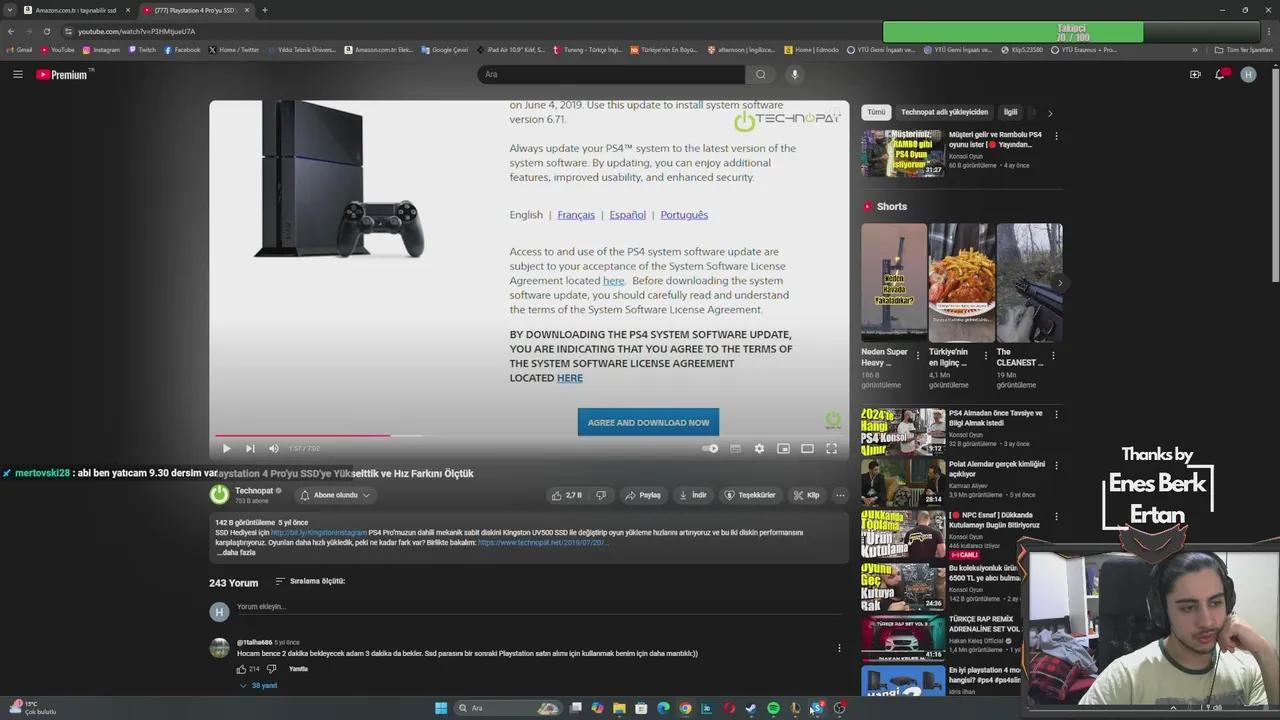Open Steam from the taskbar
This screenshot has width=1280, height=720.
click(751, 708)
